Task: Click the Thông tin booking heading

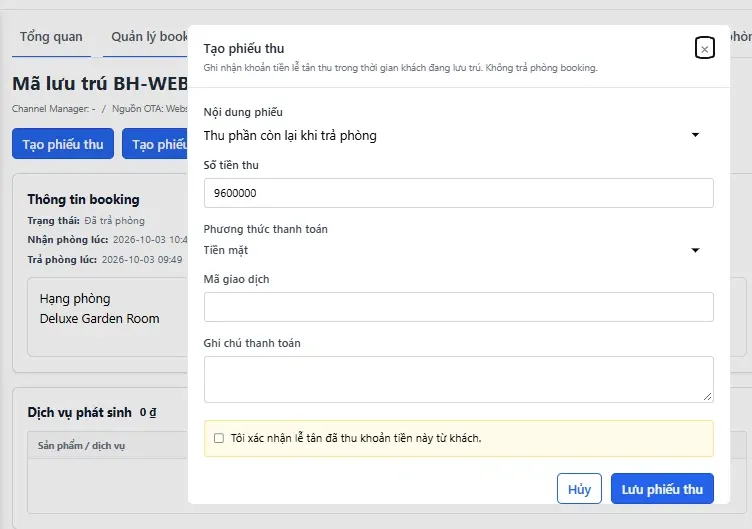Action: pos(83,200)
